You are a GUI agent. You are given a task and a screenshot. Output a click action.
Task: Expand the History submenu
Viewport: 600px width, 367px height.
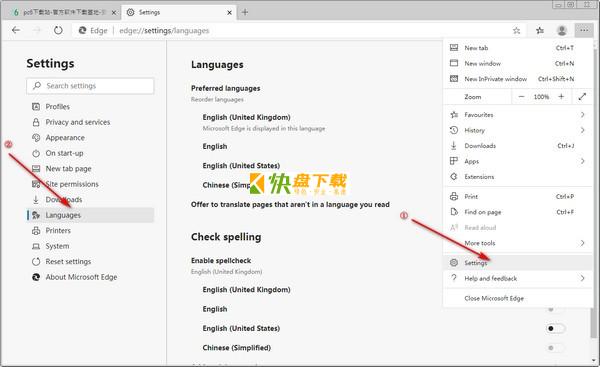[517, 130]
